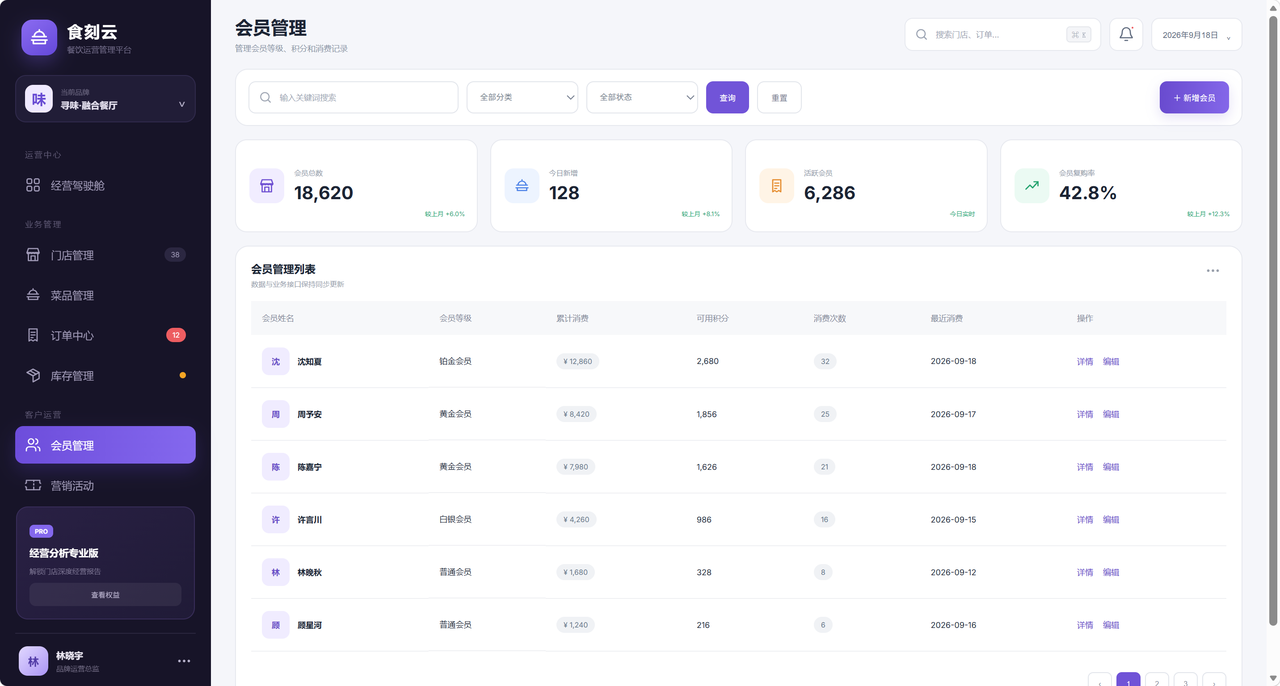Open 门店管理 in the sidebar
1280x686 pixels.
[105, 255]
